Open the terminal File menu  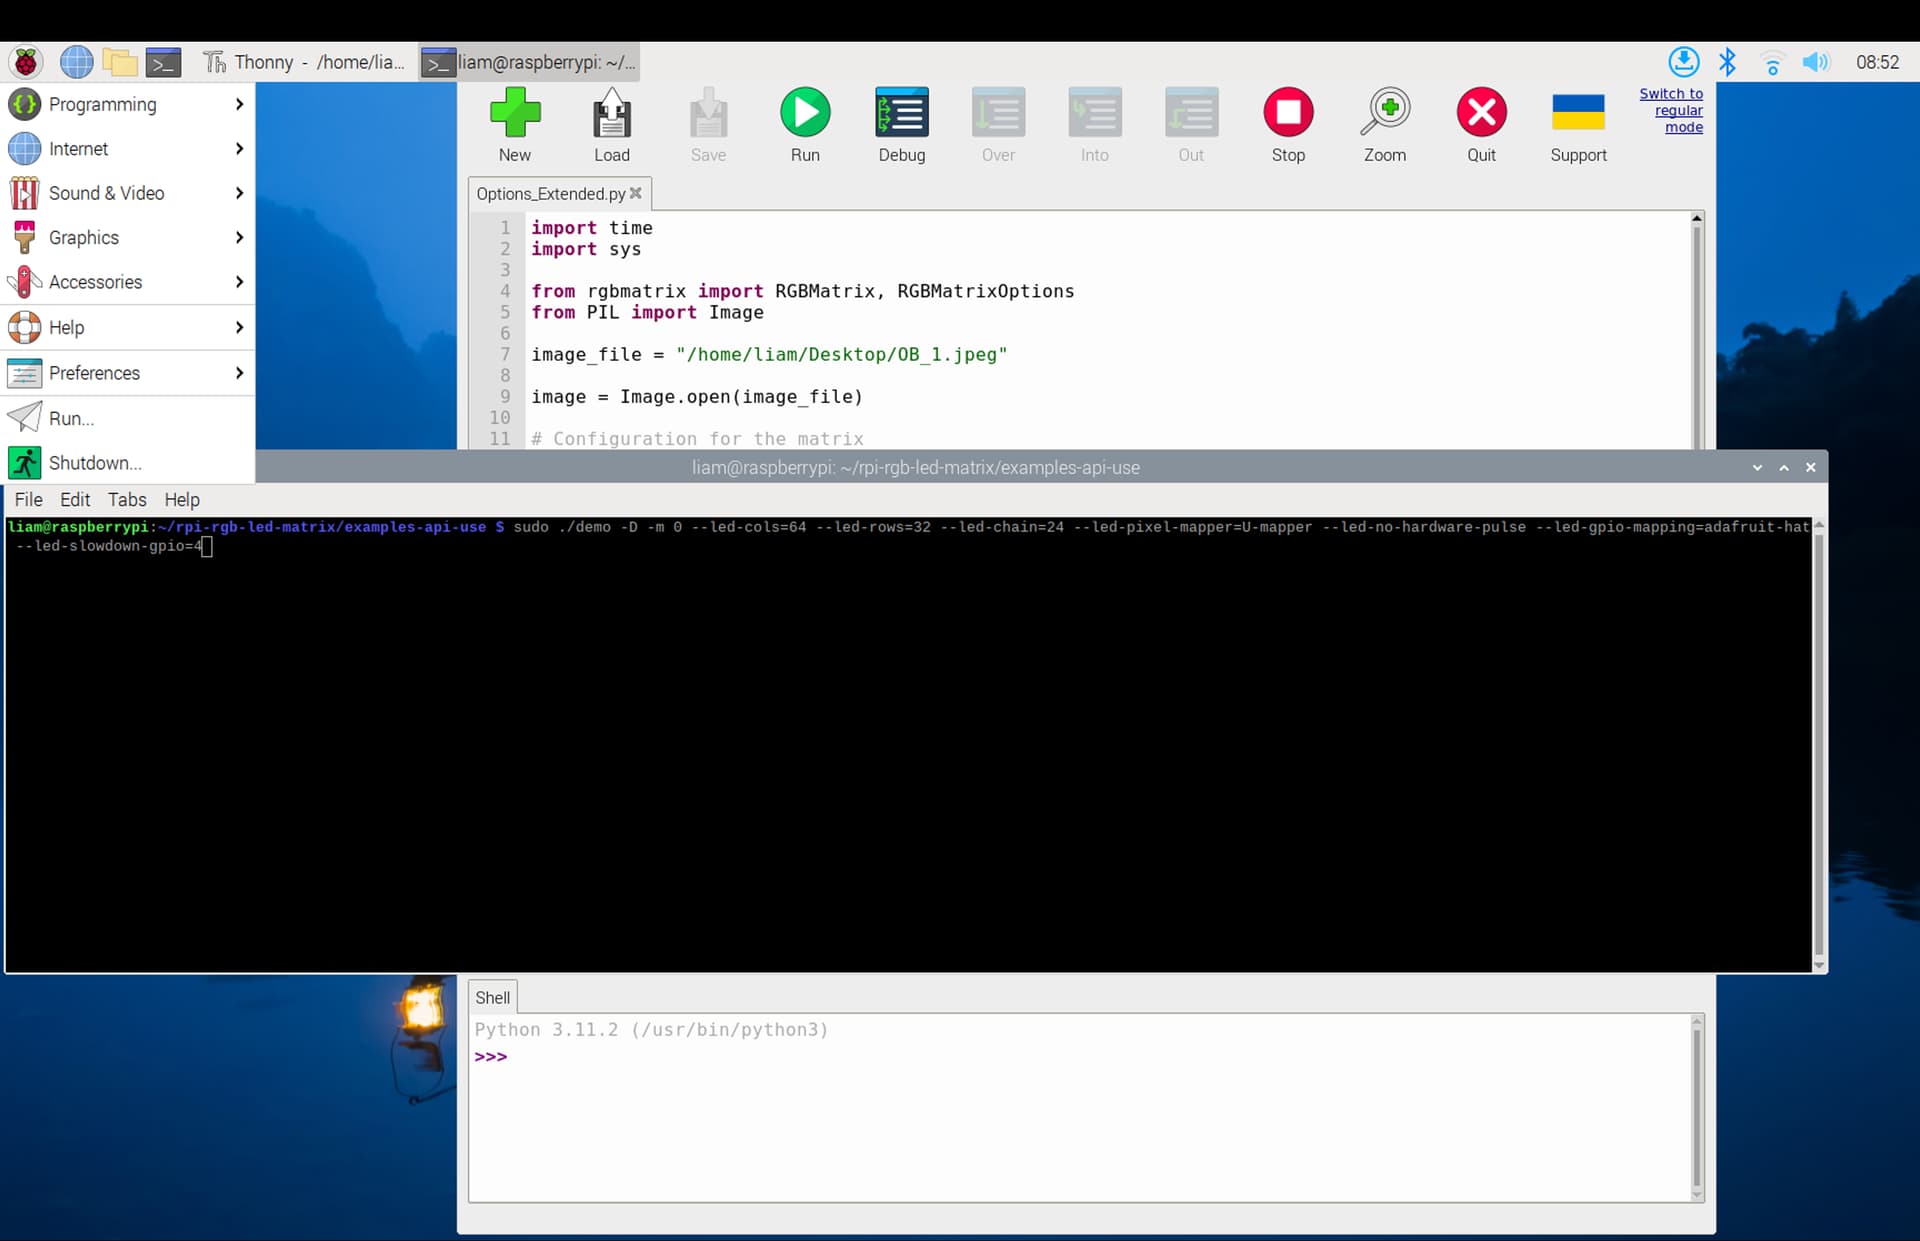[28, 499]
